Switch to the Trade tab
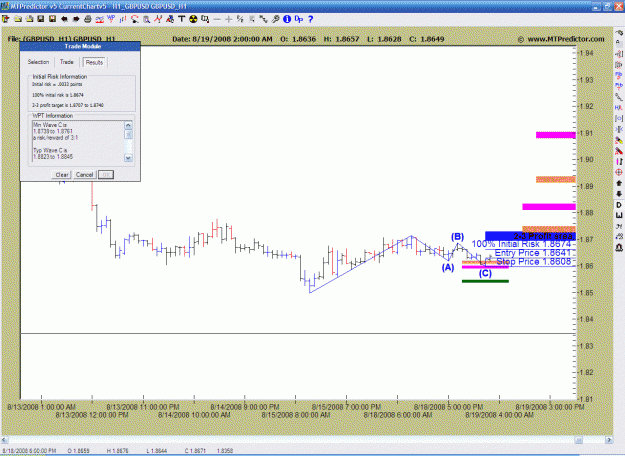This screenshot has height=456, width=625. [67, 62]
